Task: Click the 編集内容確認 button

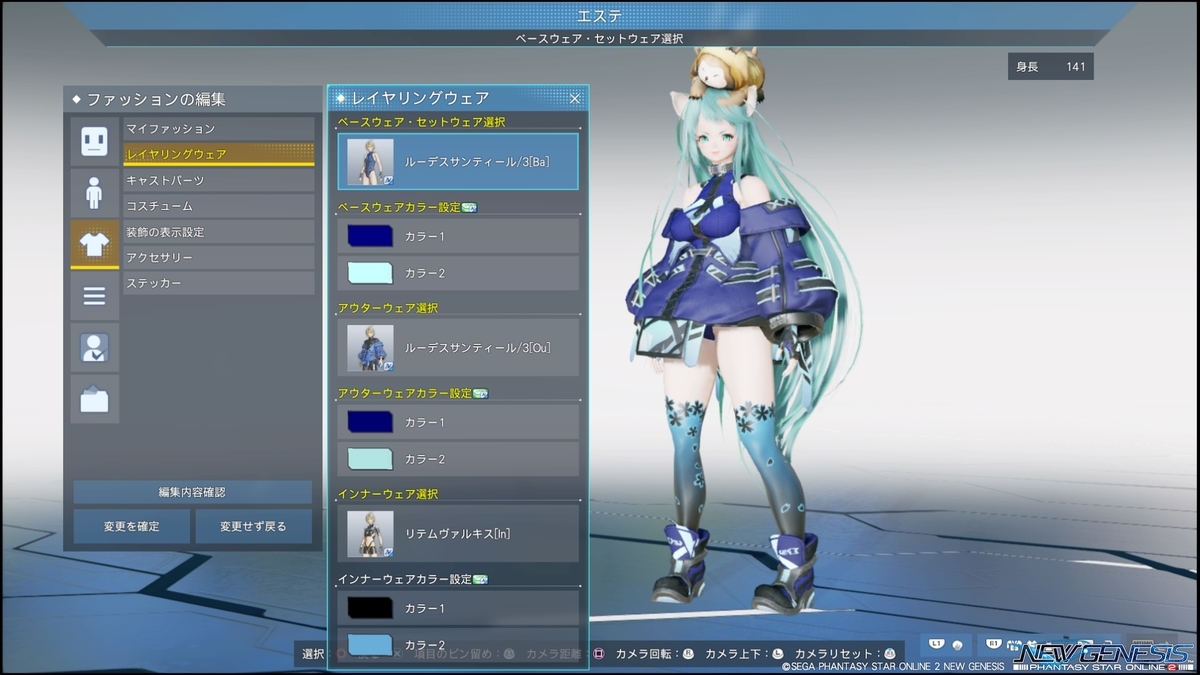Action: pos(192,492)
